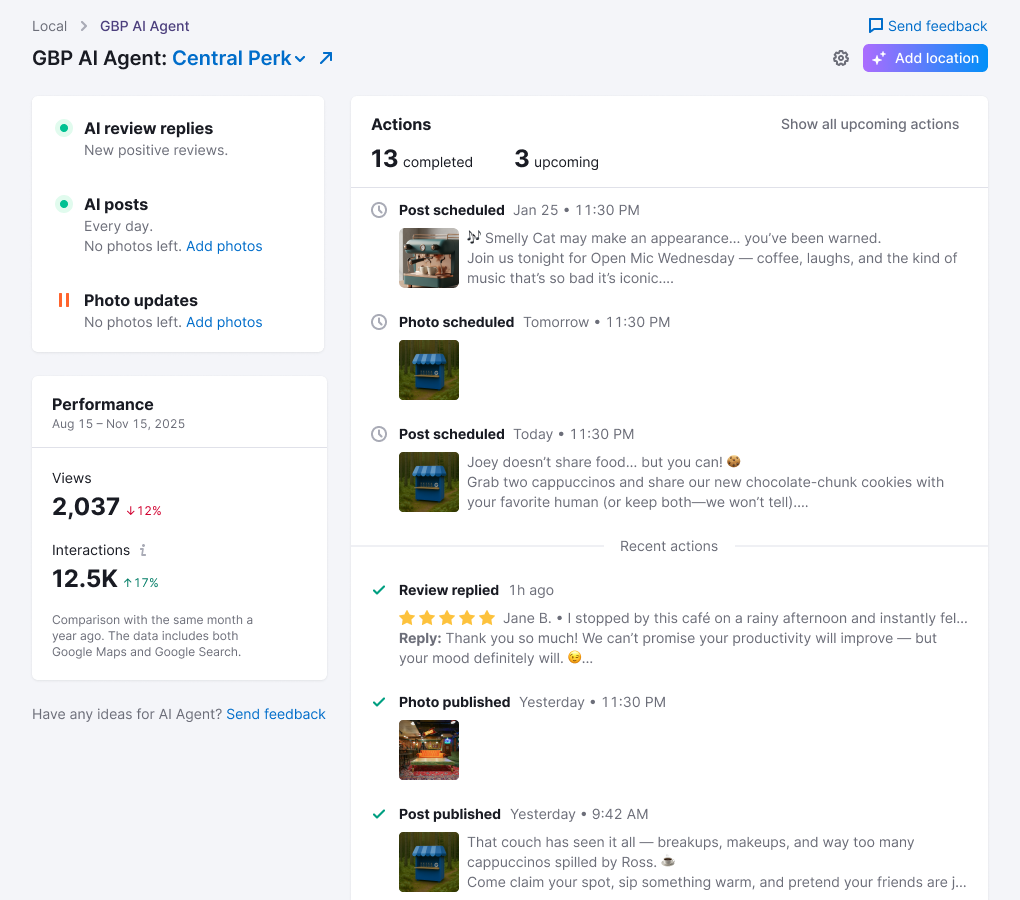Click the Add location button
The image size is (1020, 900).
[x=925, y=58]
